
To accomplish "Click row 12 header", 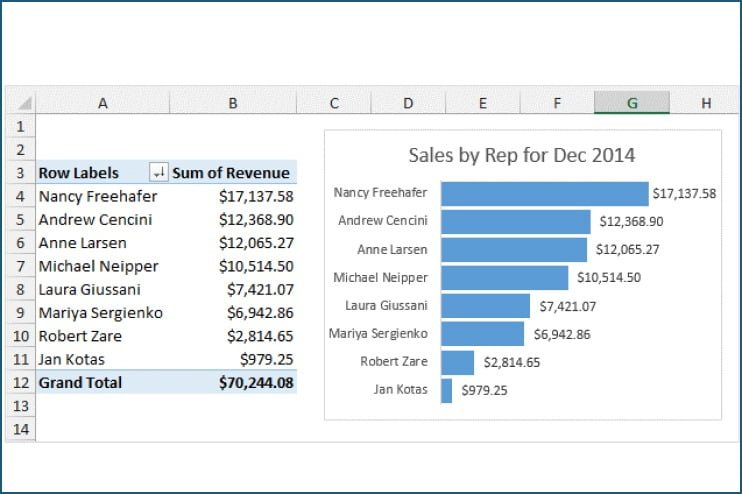I will [20, 382].
